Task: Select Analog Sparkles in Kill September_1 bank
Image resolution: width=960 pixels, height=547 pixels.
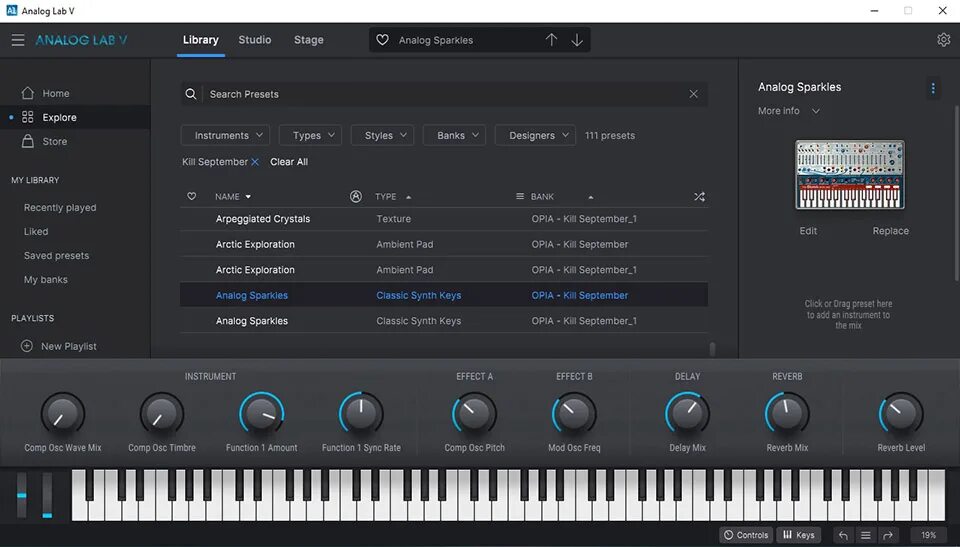Action: 444,320
